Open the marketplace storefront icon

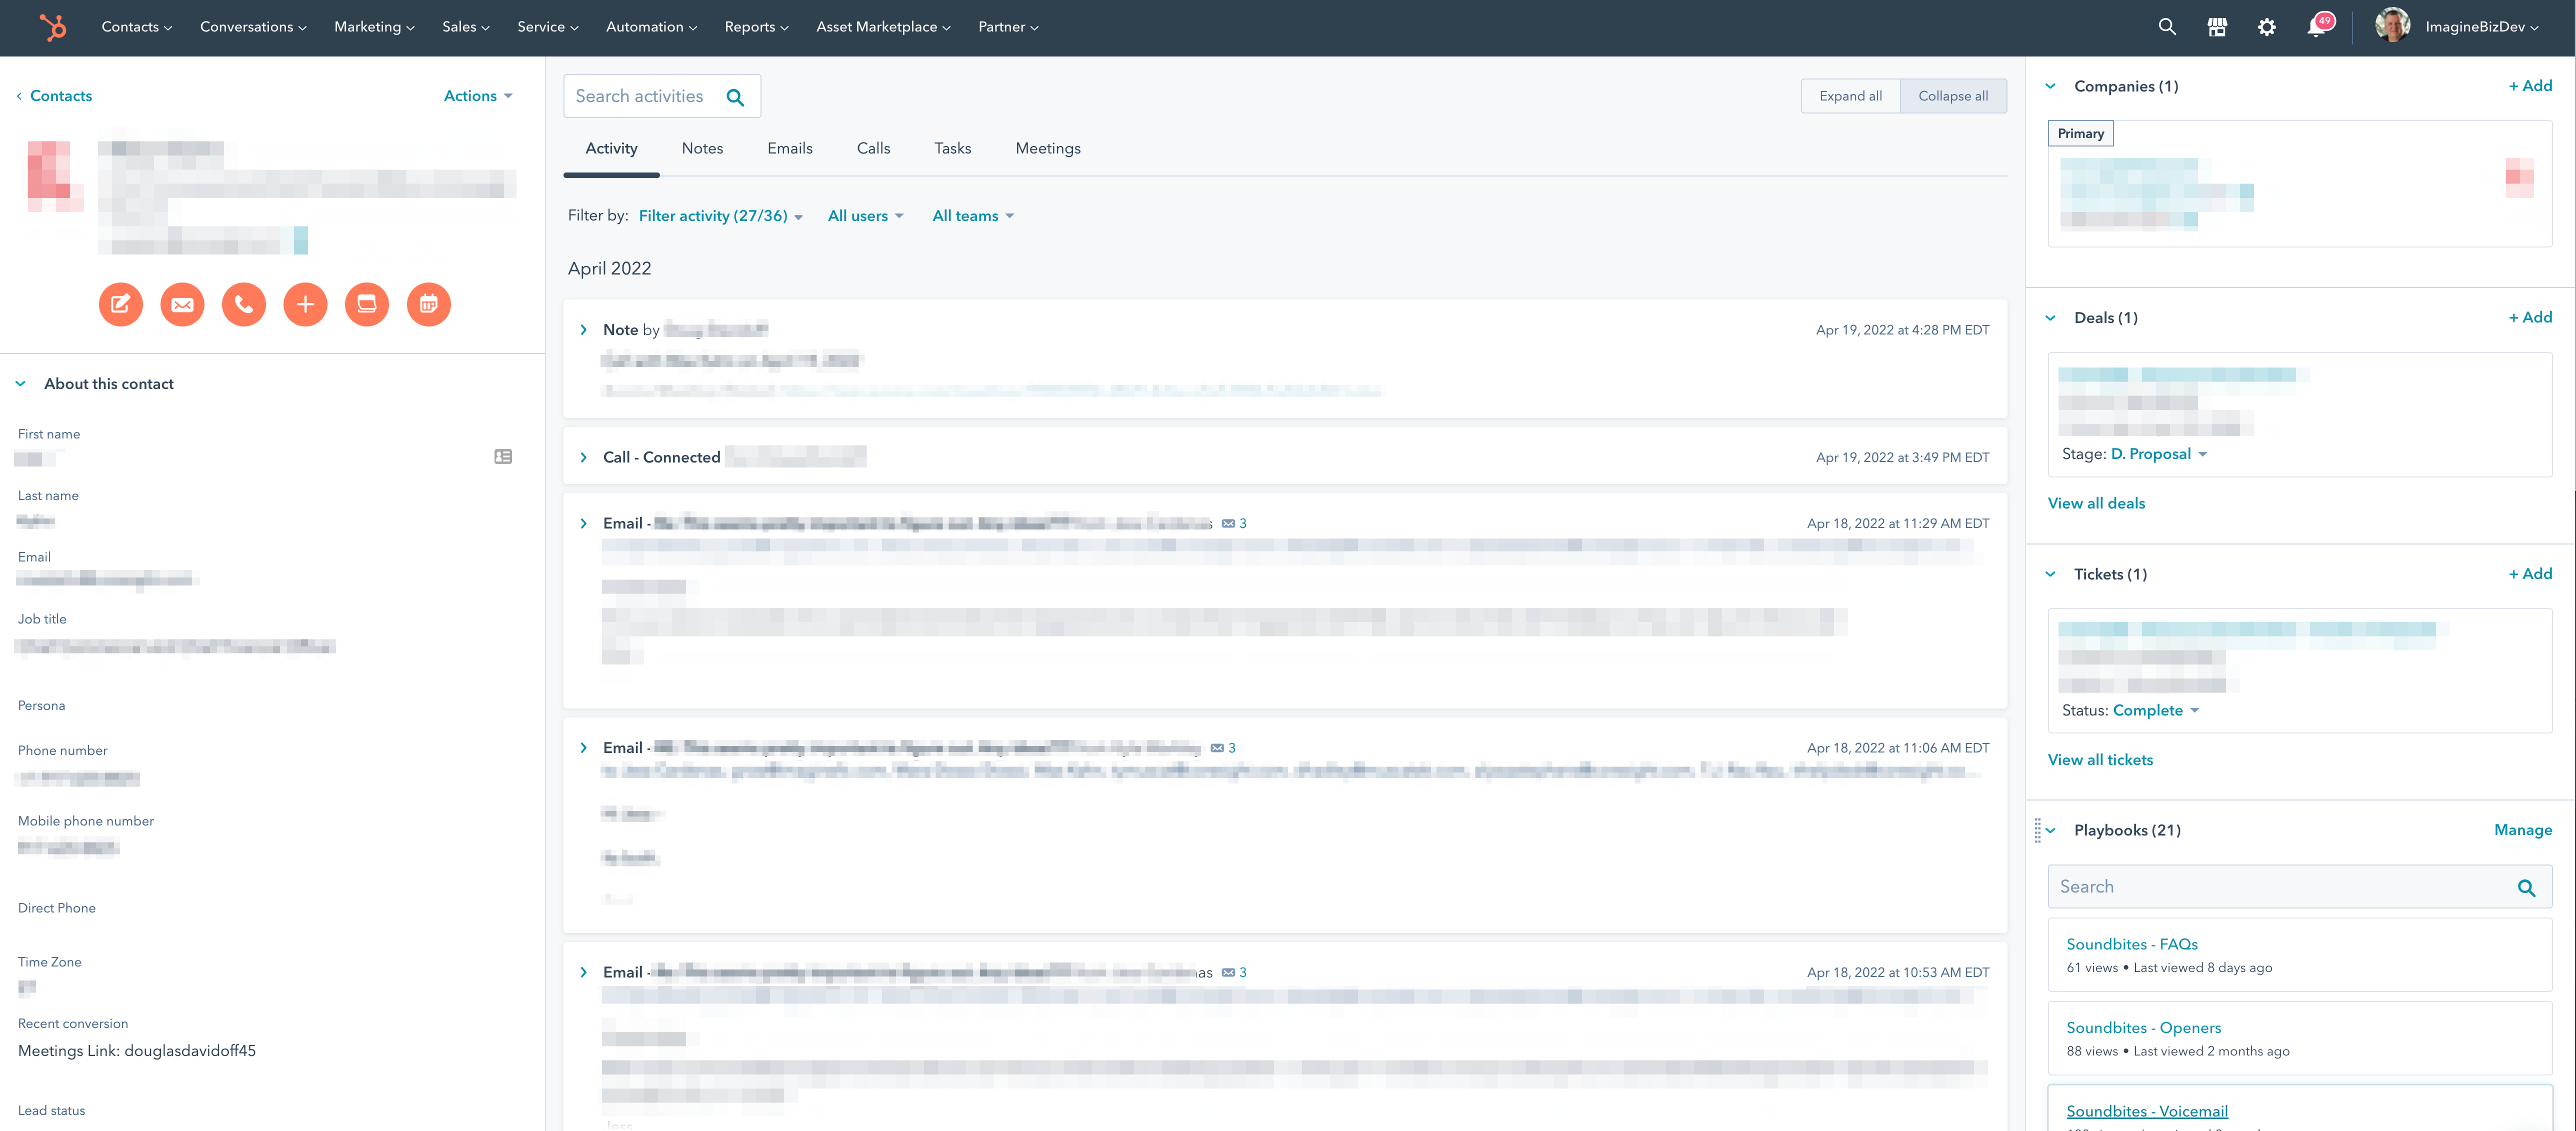[2217, 27]
